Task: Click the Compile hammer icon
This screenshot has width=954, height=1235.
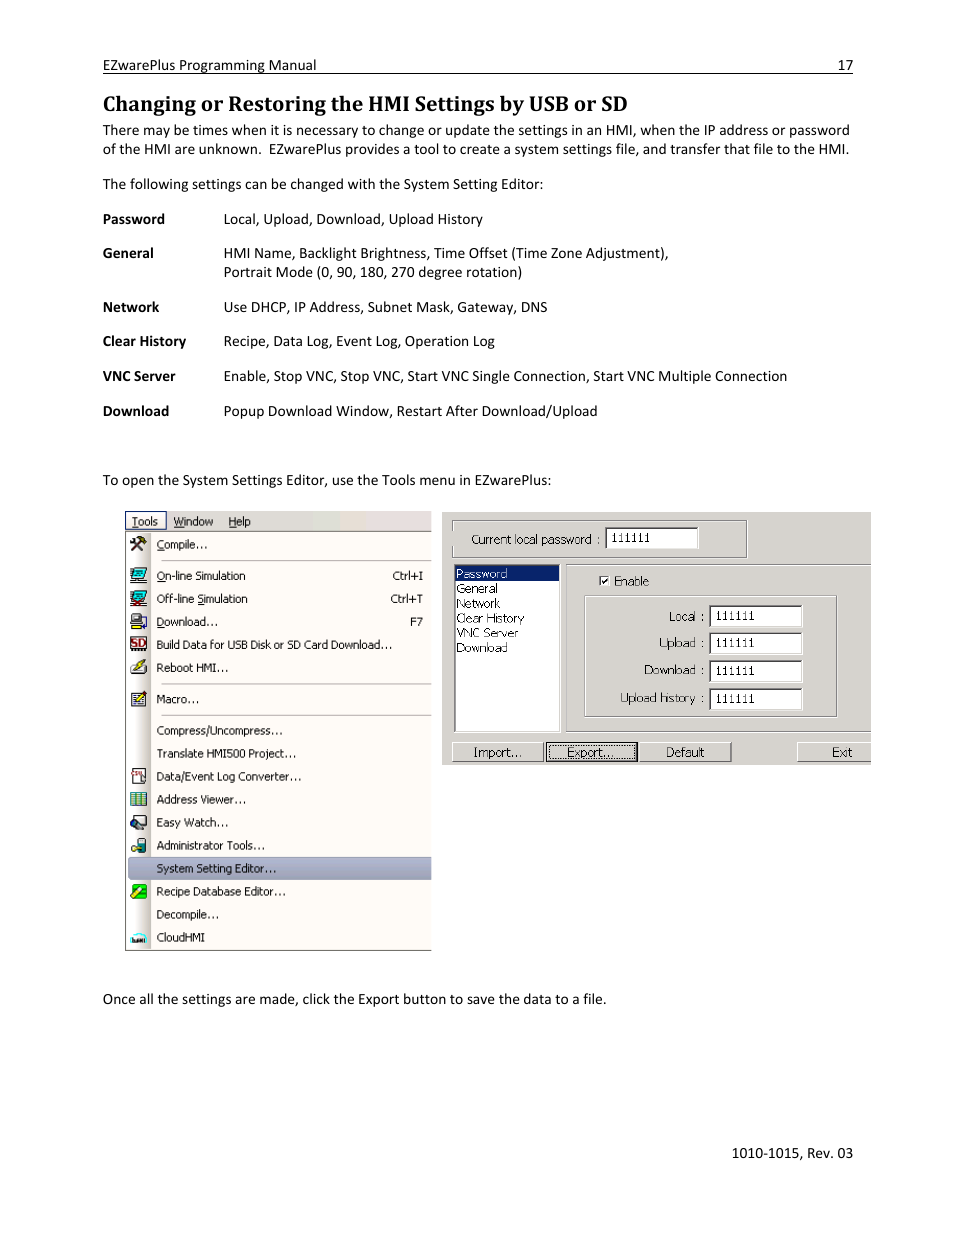Action: 138,544
